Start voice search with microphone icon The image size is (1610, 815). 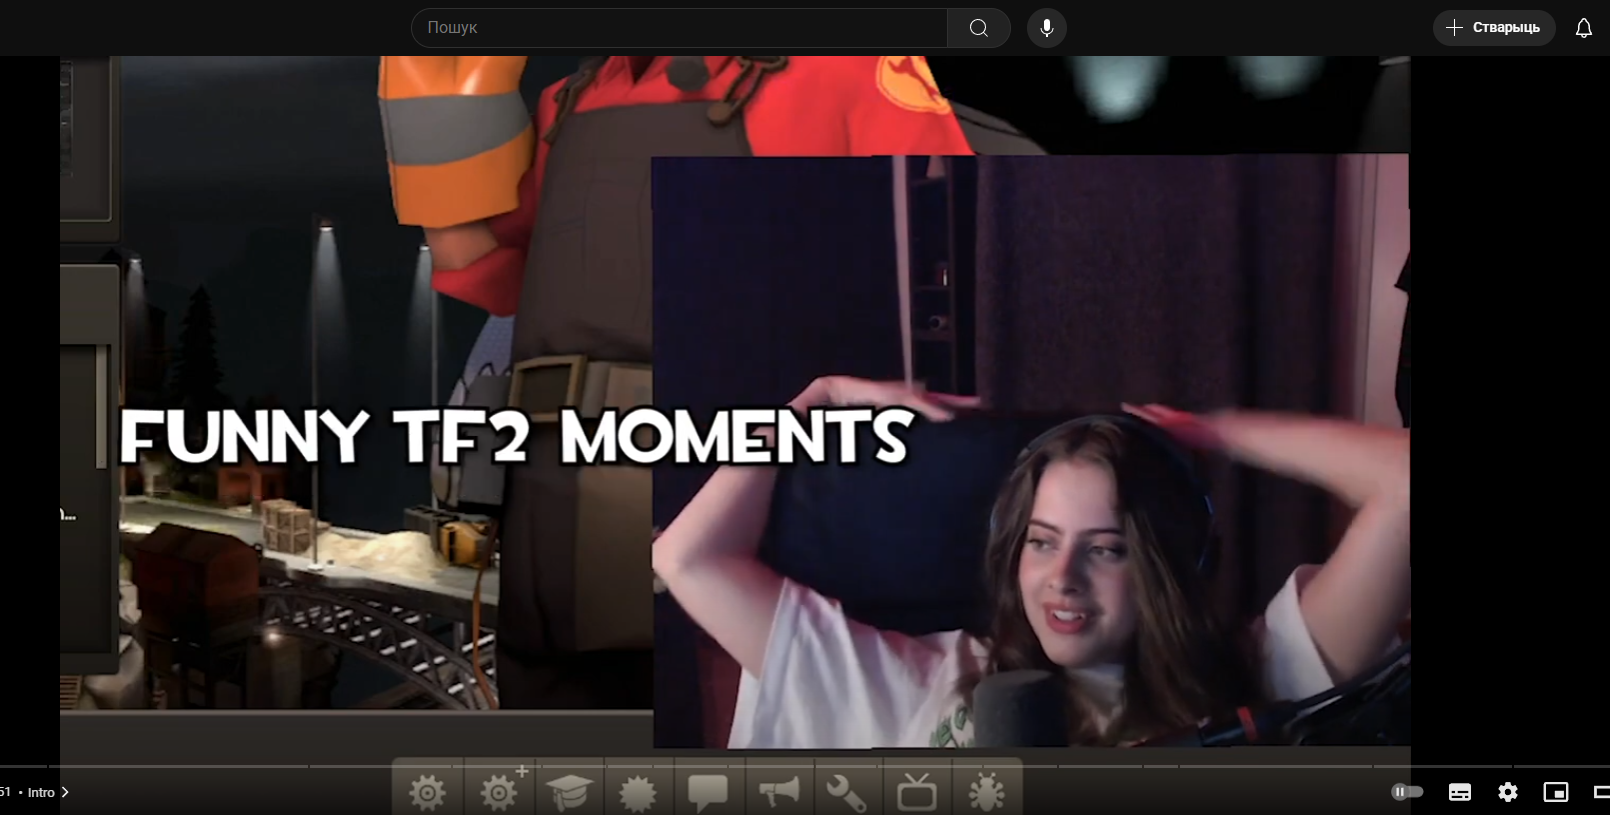coord(1047,28)
